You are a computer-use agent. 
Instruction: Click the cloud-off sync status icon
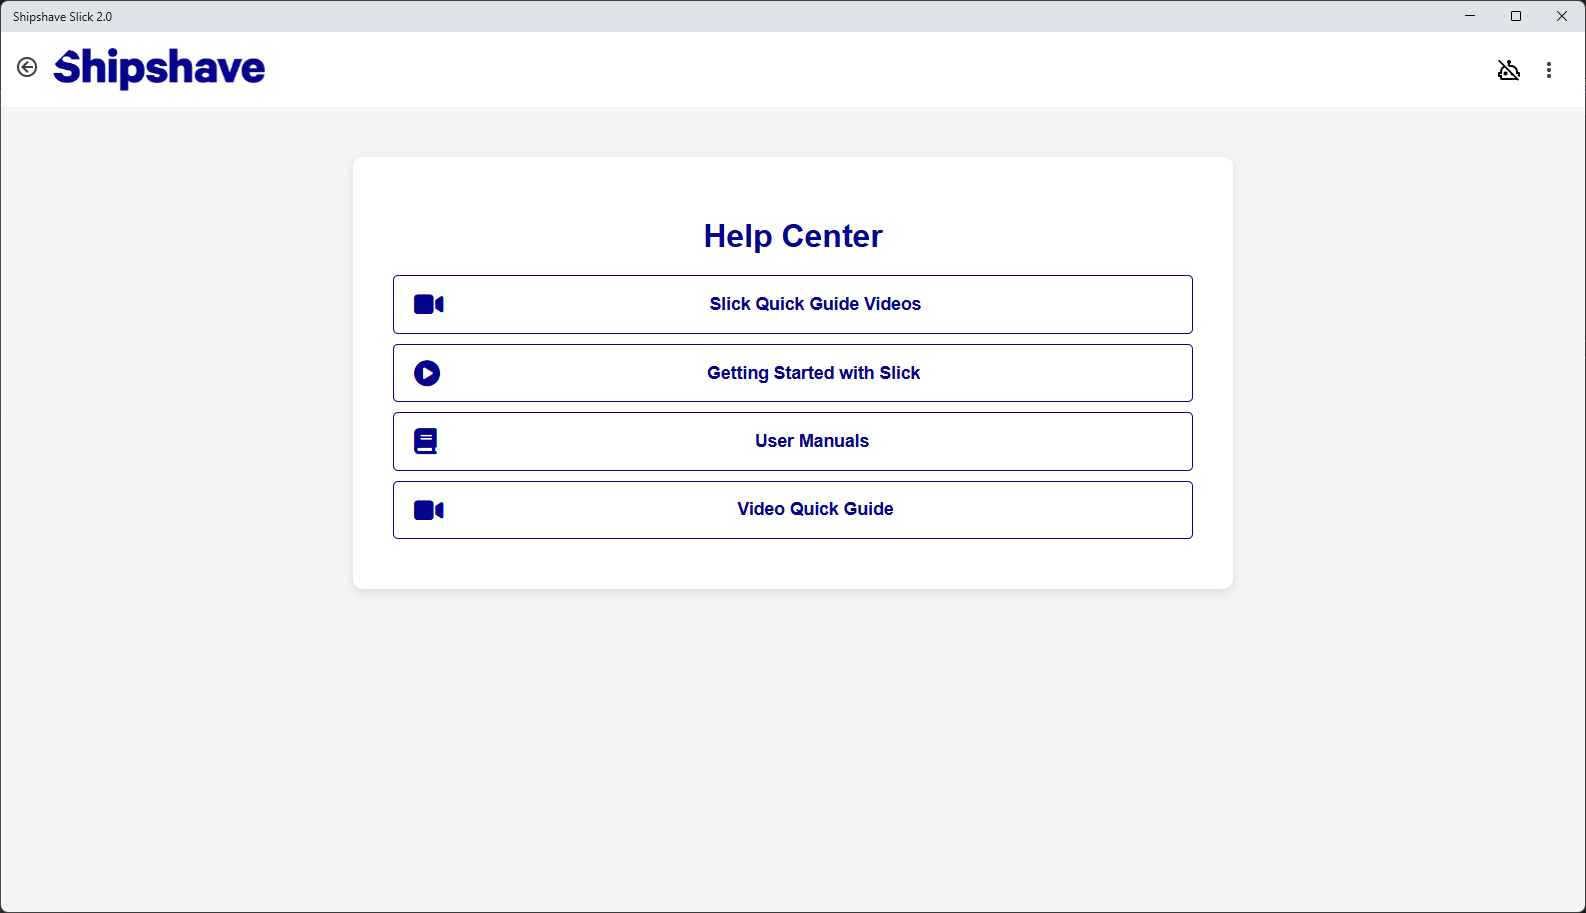tap(1509, 70)
